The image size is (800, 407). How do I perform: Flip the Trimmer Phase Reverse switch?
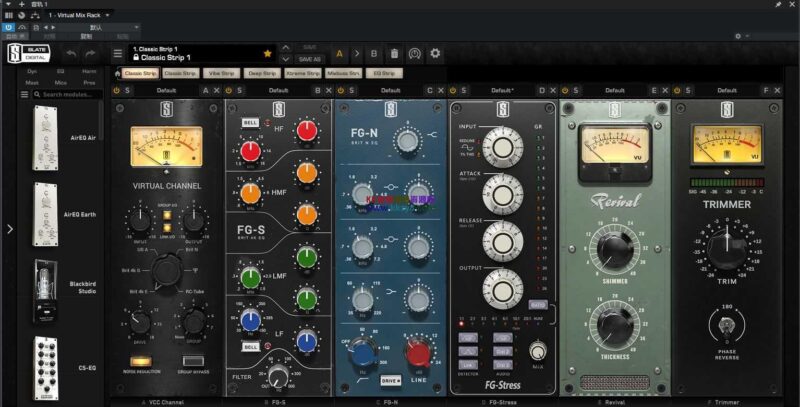[727, 325]
